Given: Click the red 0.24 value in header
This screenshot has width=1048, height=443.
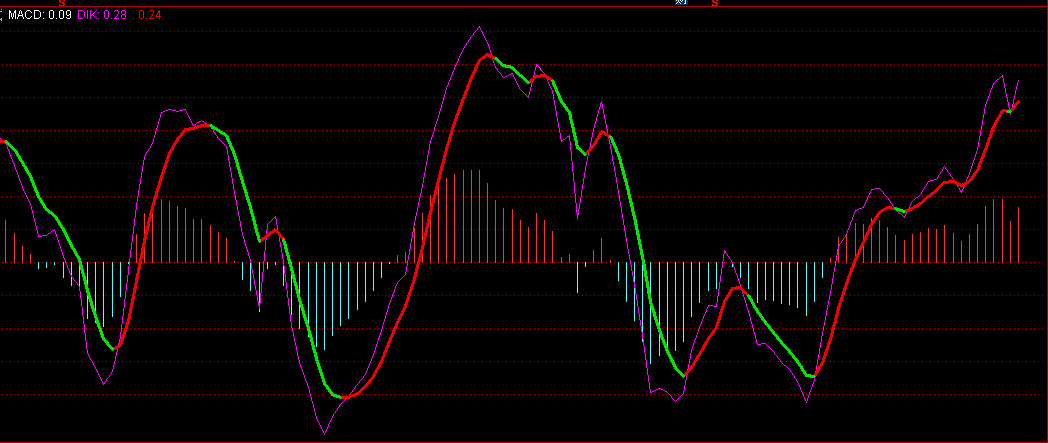Looking at the screenshot, I should pyautogui.click(x=149, y=15).
